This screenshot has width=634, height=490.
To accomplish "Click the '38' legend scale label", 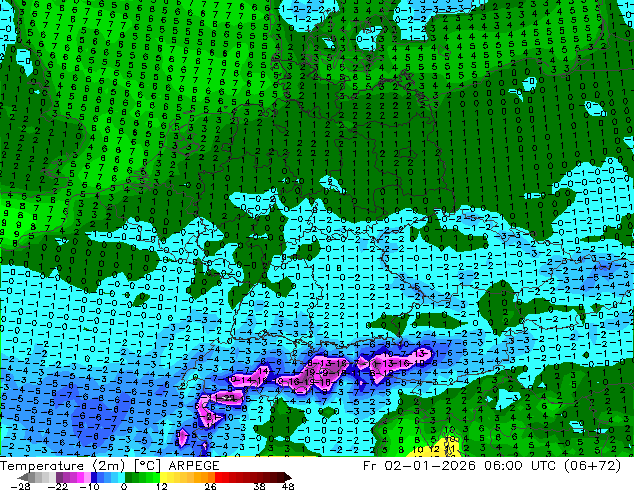I will click(x=260, y=486).
